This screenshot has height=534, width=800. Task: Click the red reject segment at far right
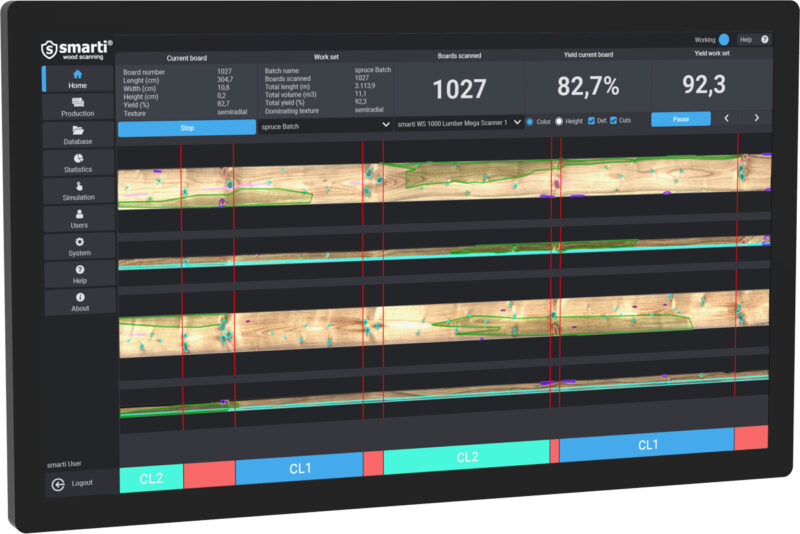coord(751,438)
